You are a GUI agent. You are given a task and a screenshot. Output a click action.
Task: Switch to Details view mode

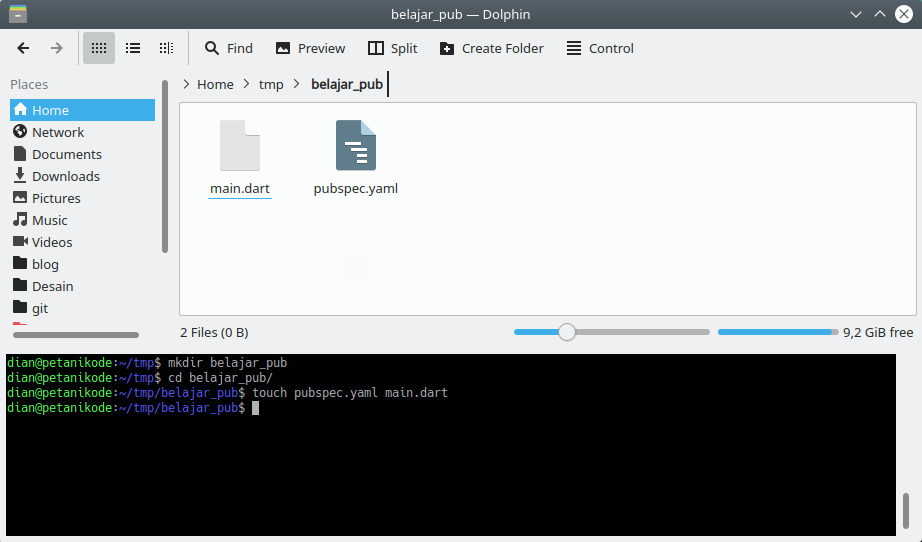click(x=166, y=48)
